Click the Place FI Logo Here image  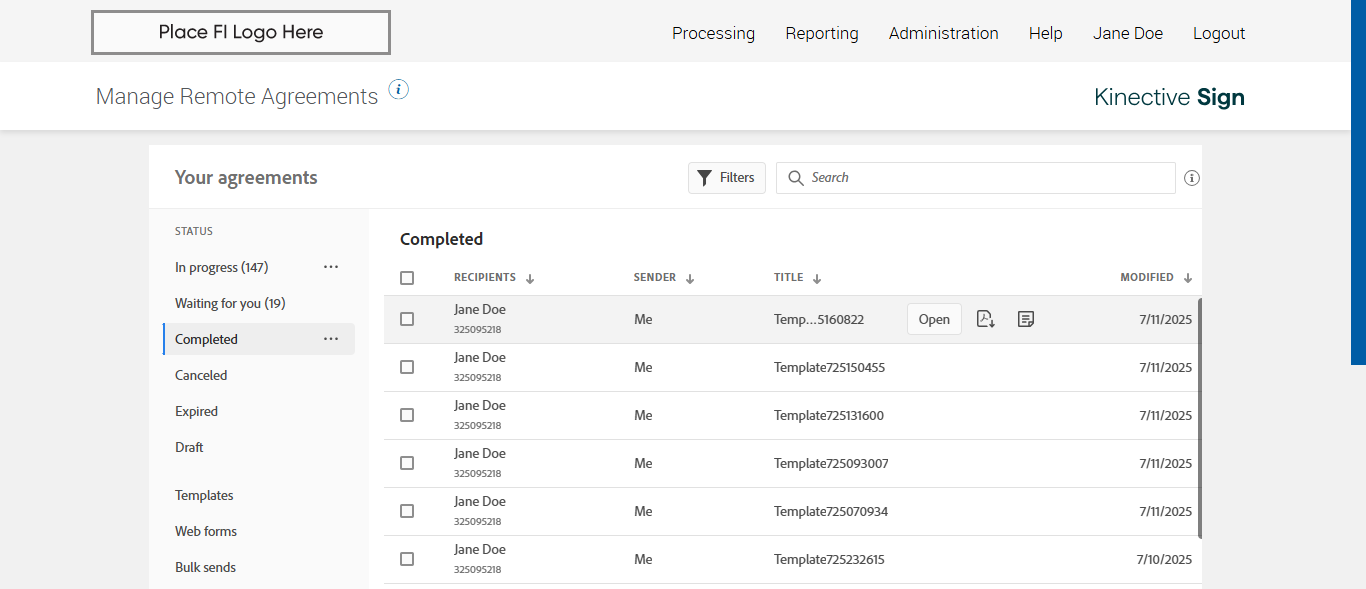241,32
